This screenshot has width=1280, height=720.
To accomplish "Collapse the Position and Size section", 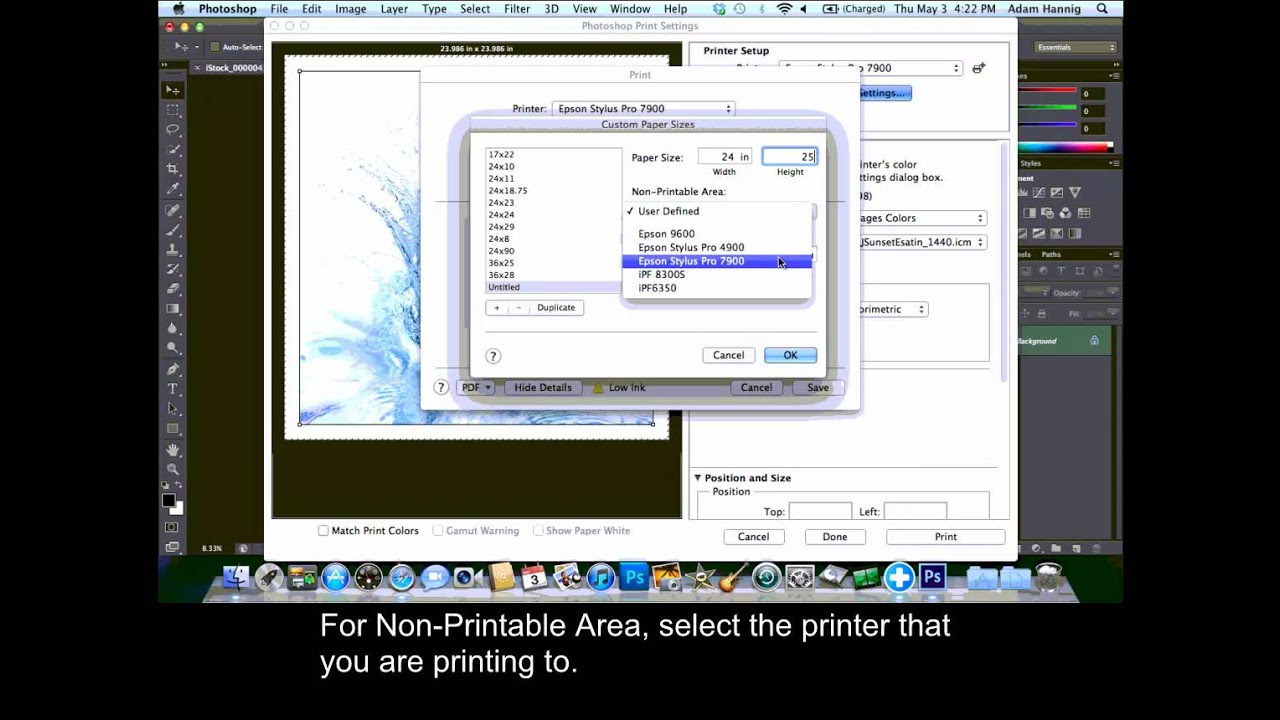I will 698,478.
